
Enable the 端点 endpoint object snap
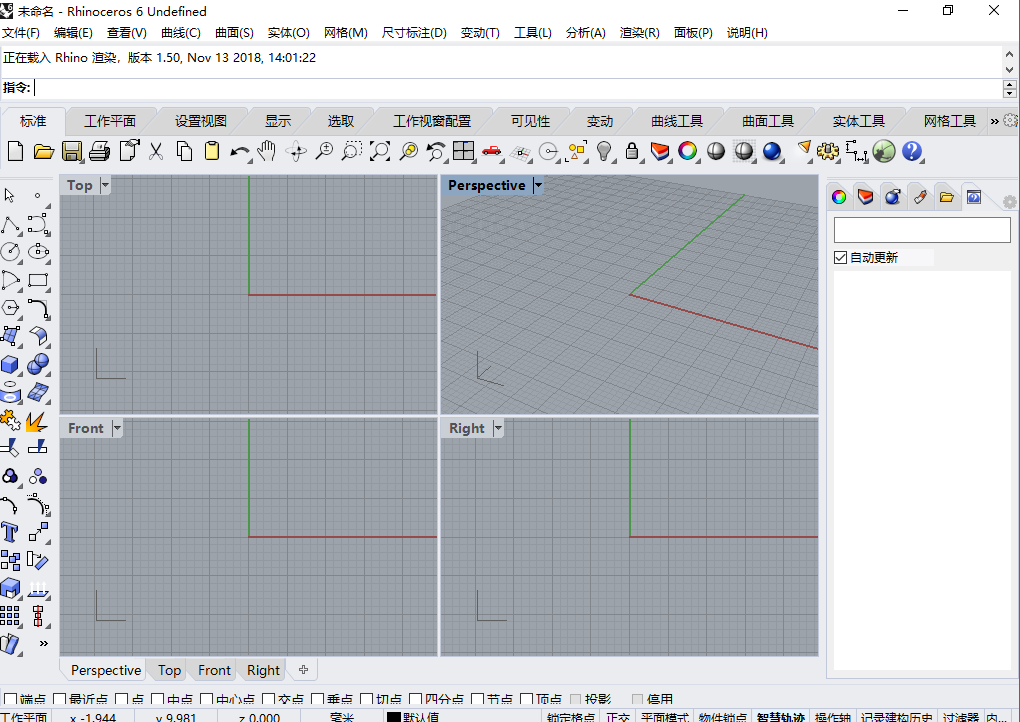click(x=8, y=700)
